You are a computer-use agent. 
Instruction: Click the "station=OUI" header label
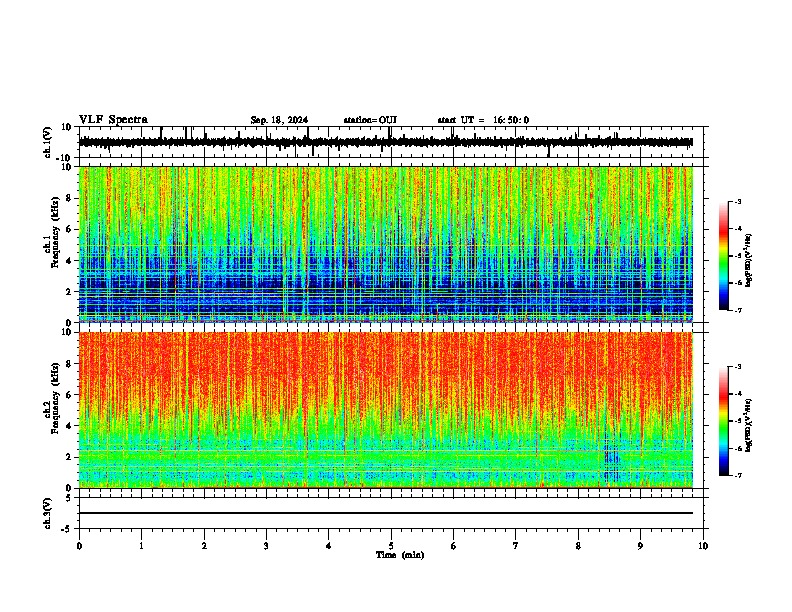370,120
